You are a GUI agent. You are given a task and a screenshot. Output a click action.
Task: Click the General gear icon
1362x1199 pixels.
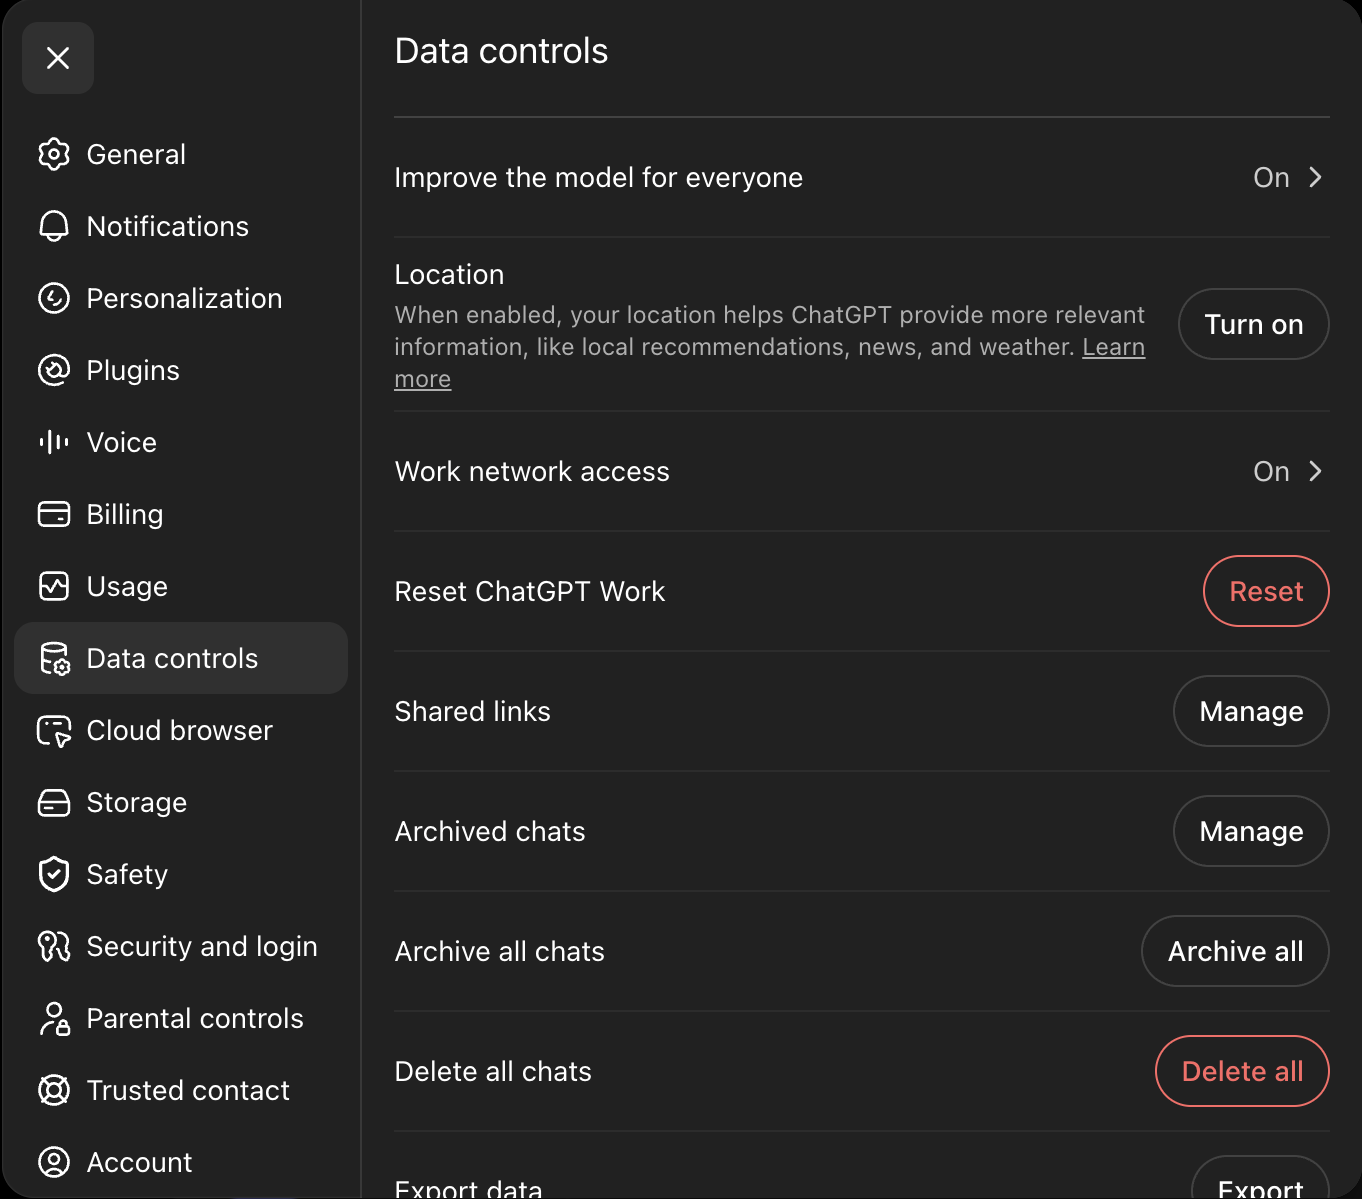(x=54, y=154)
